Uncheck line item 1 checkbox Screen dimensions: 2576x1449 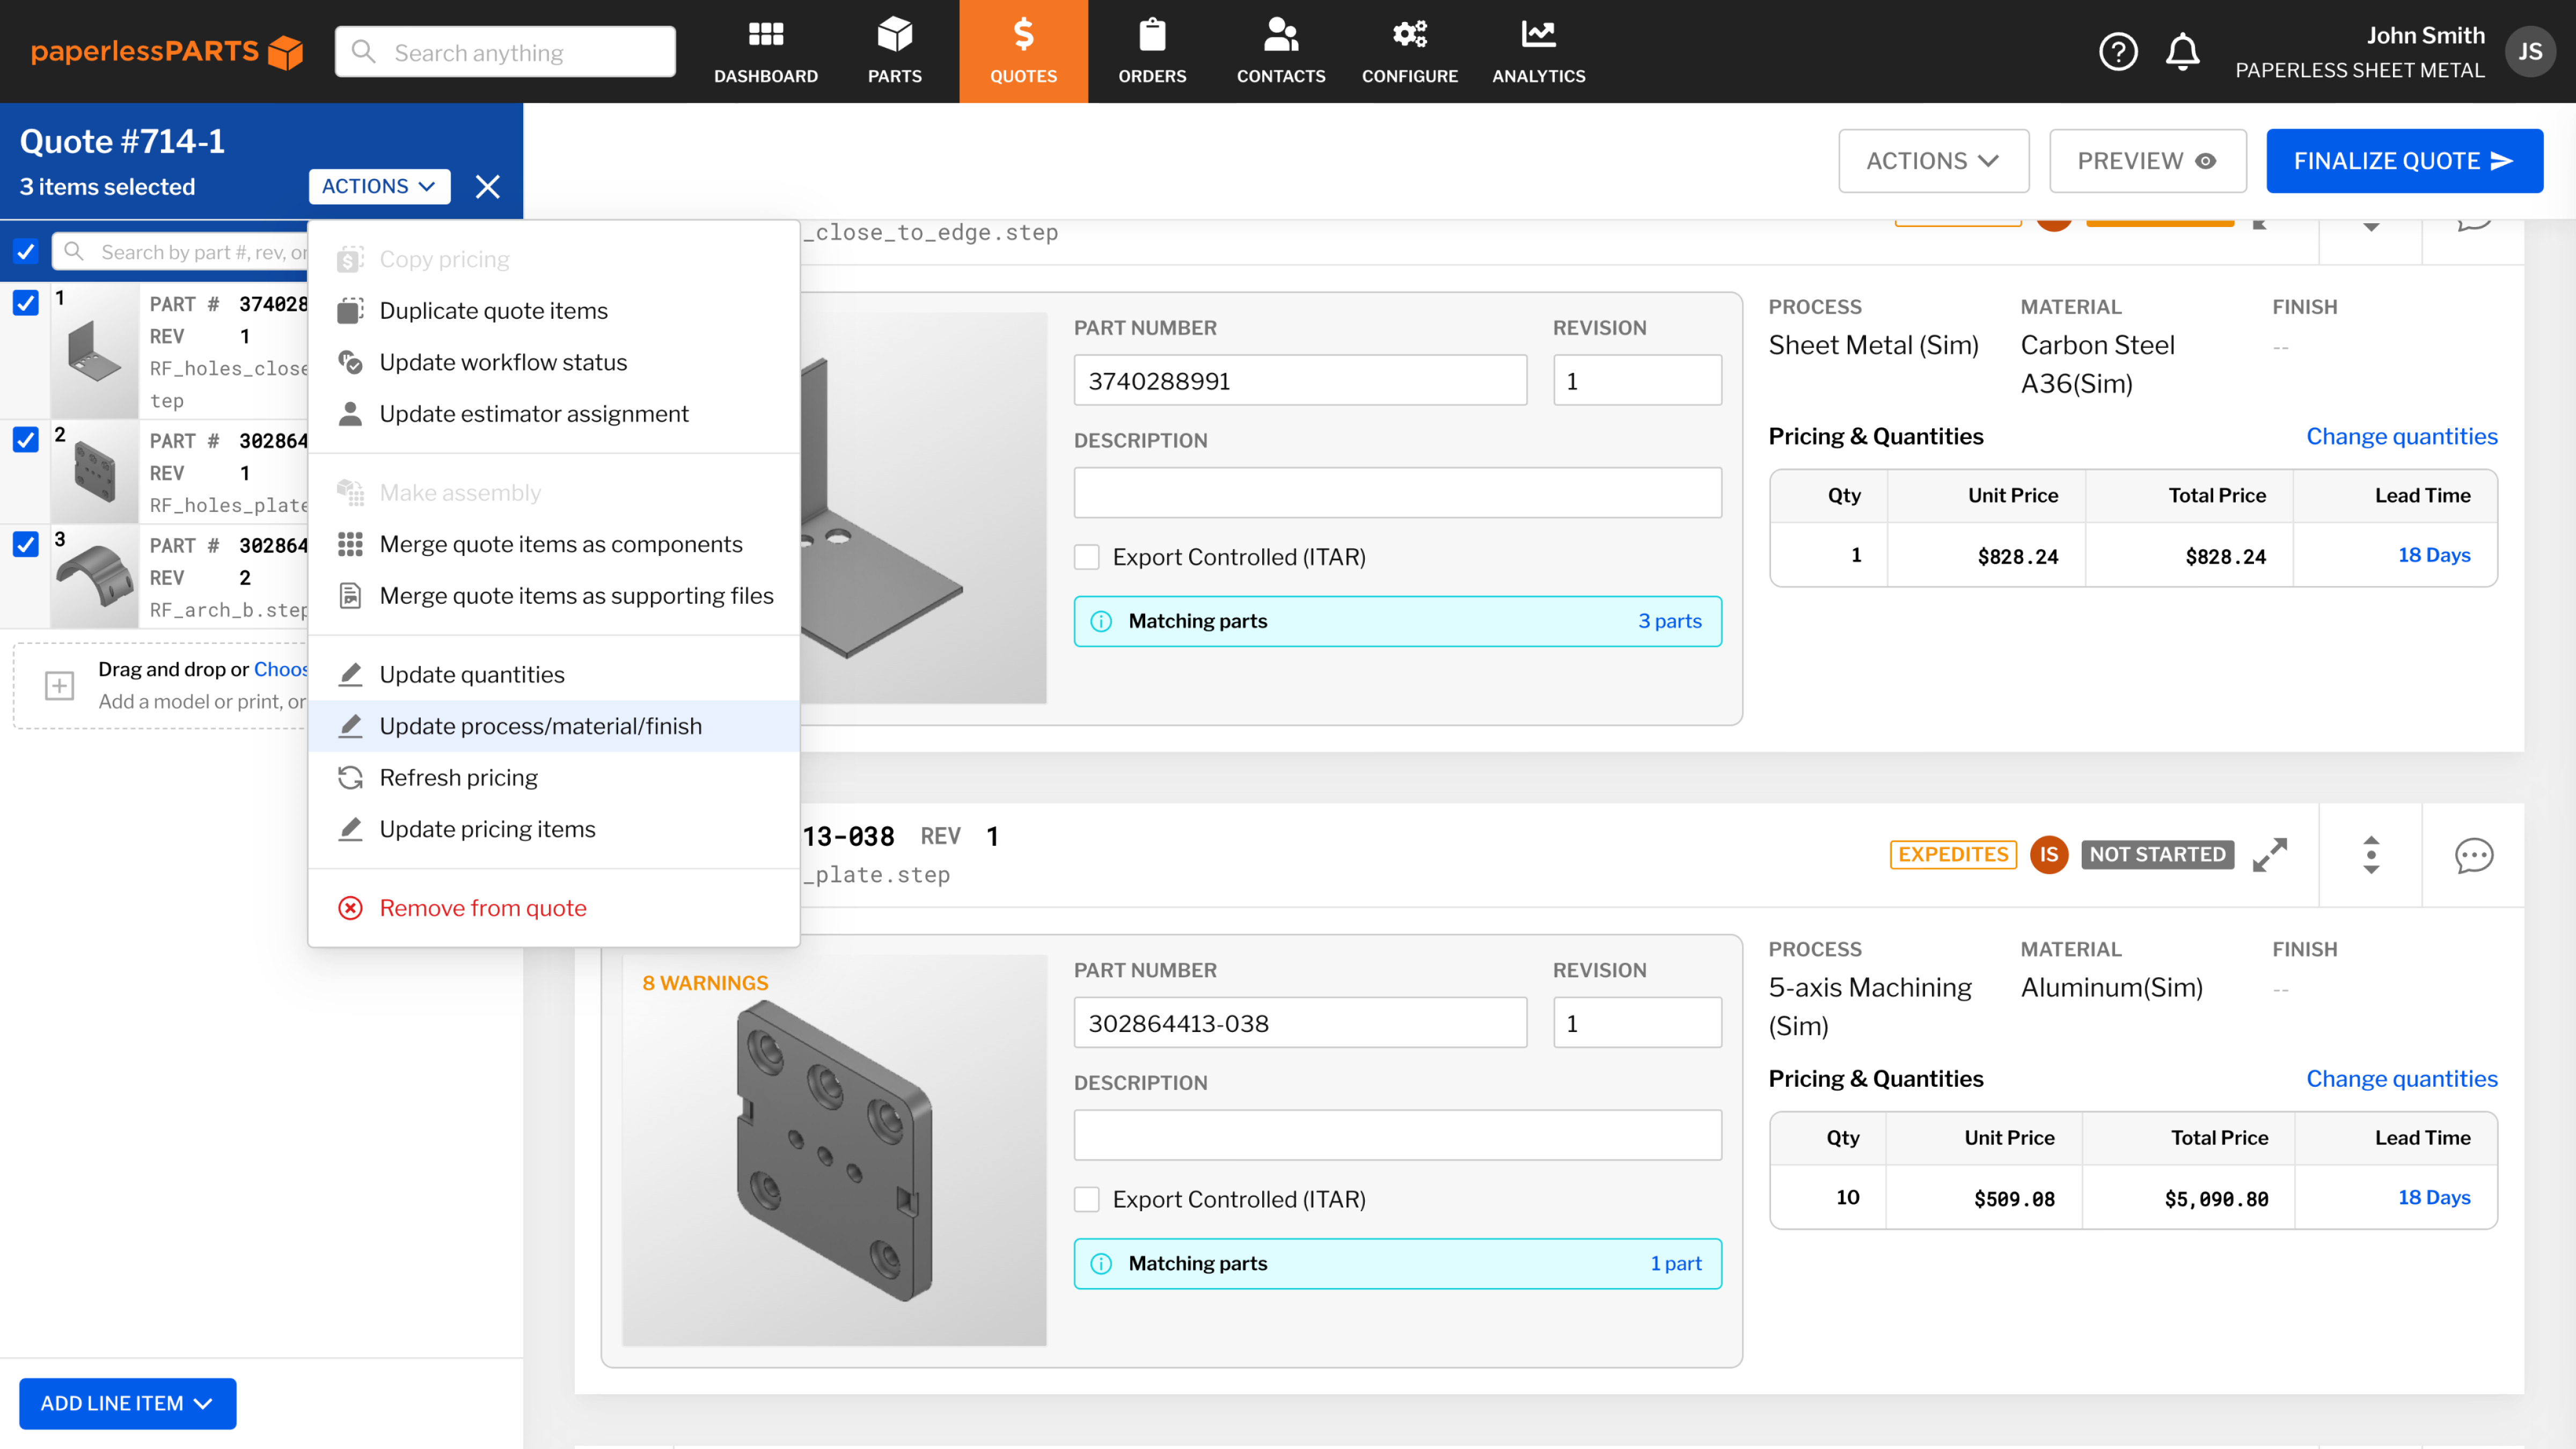(26, 302)
